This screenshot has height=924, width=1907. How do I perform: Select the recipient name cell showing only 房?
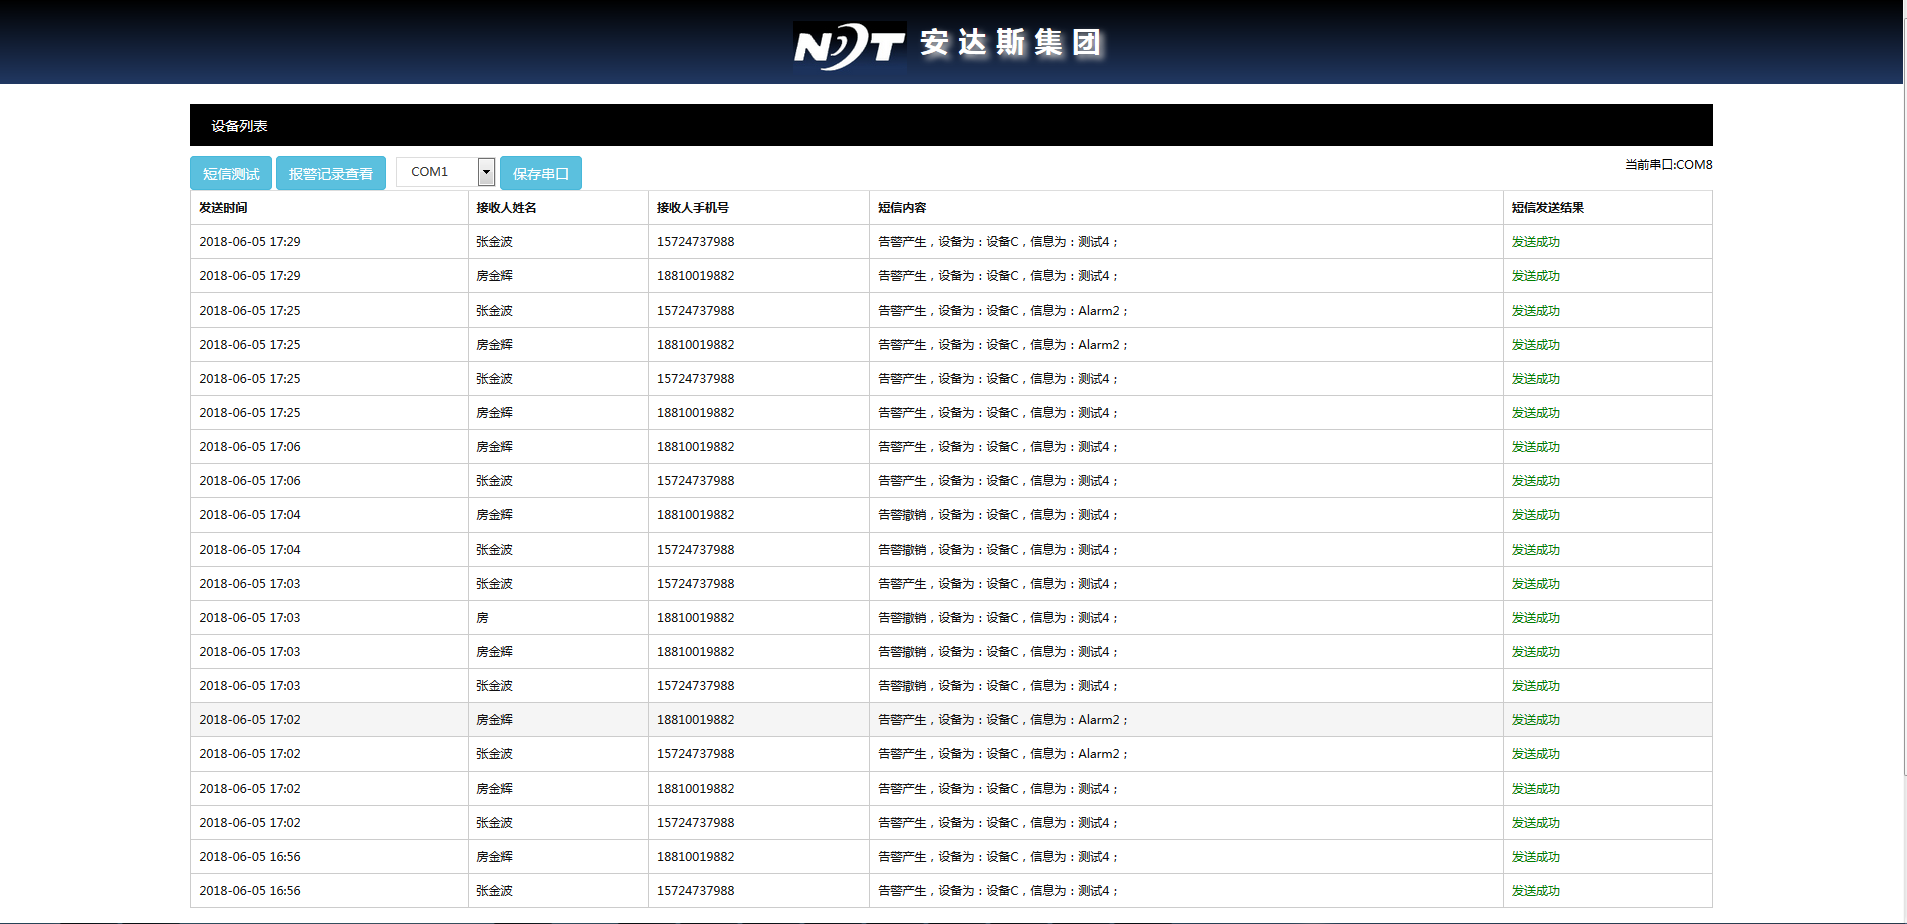(x=482, y=618)
